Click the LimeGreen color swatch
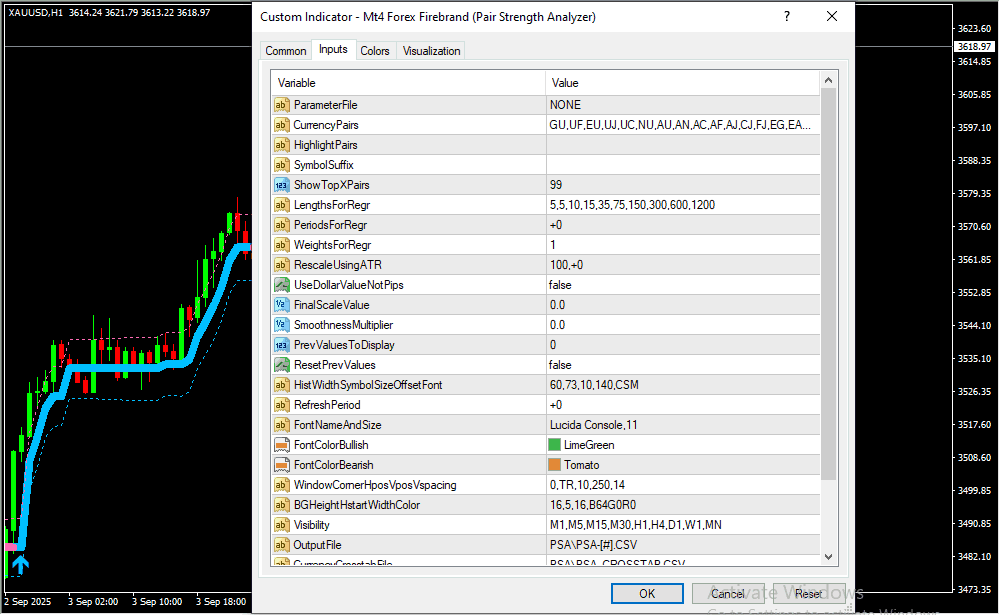The height and width of the screenshot is (615, 1000). (555, 445)
